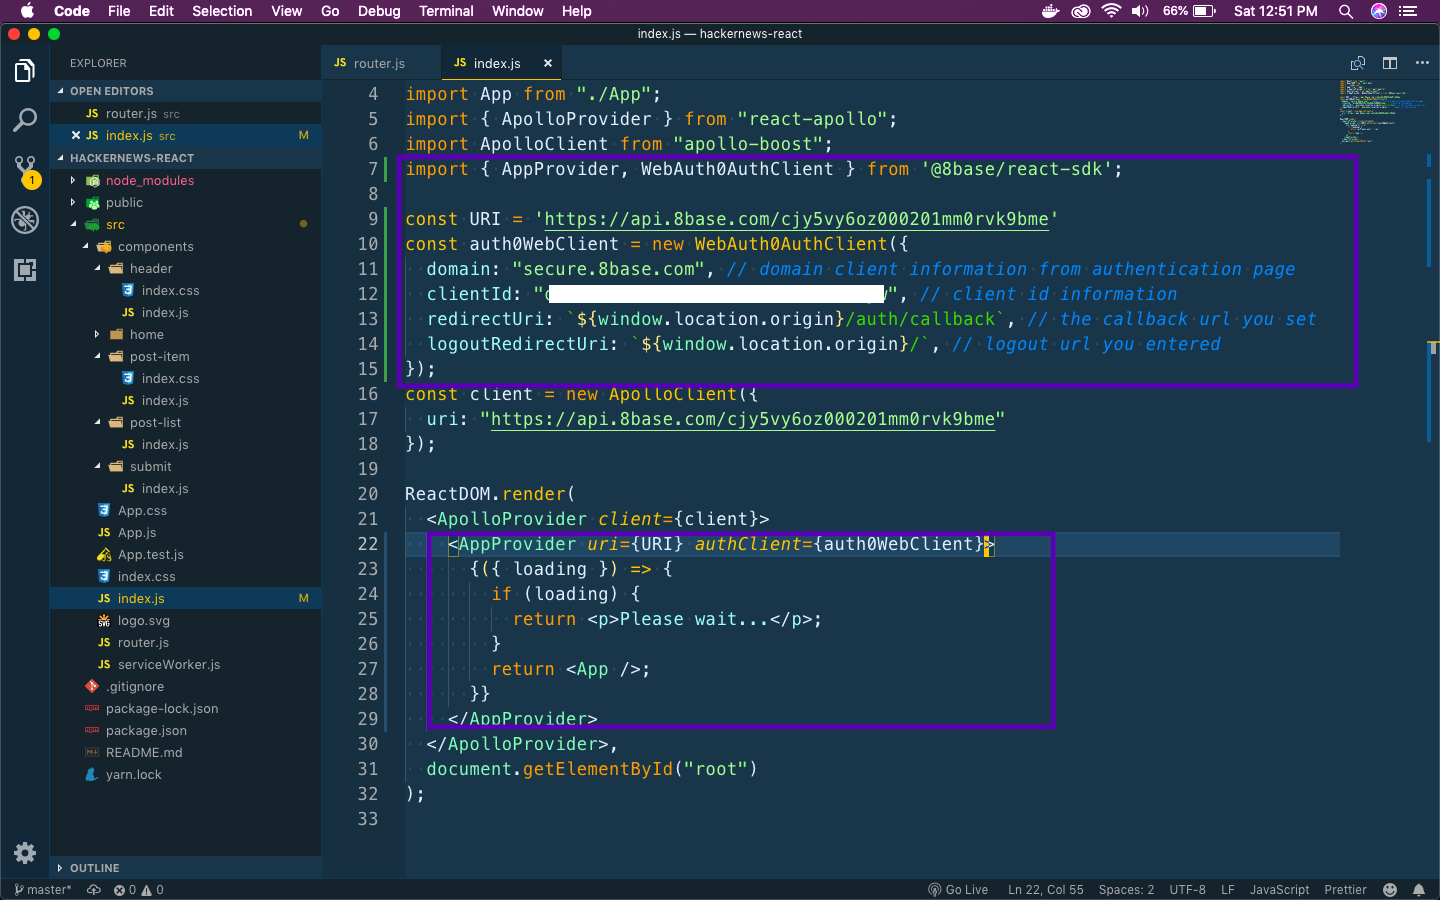Screen dimensions: 1440x900
Task: Collapse the submit folder
Action: pyautogui.click(x=185, y=466)
